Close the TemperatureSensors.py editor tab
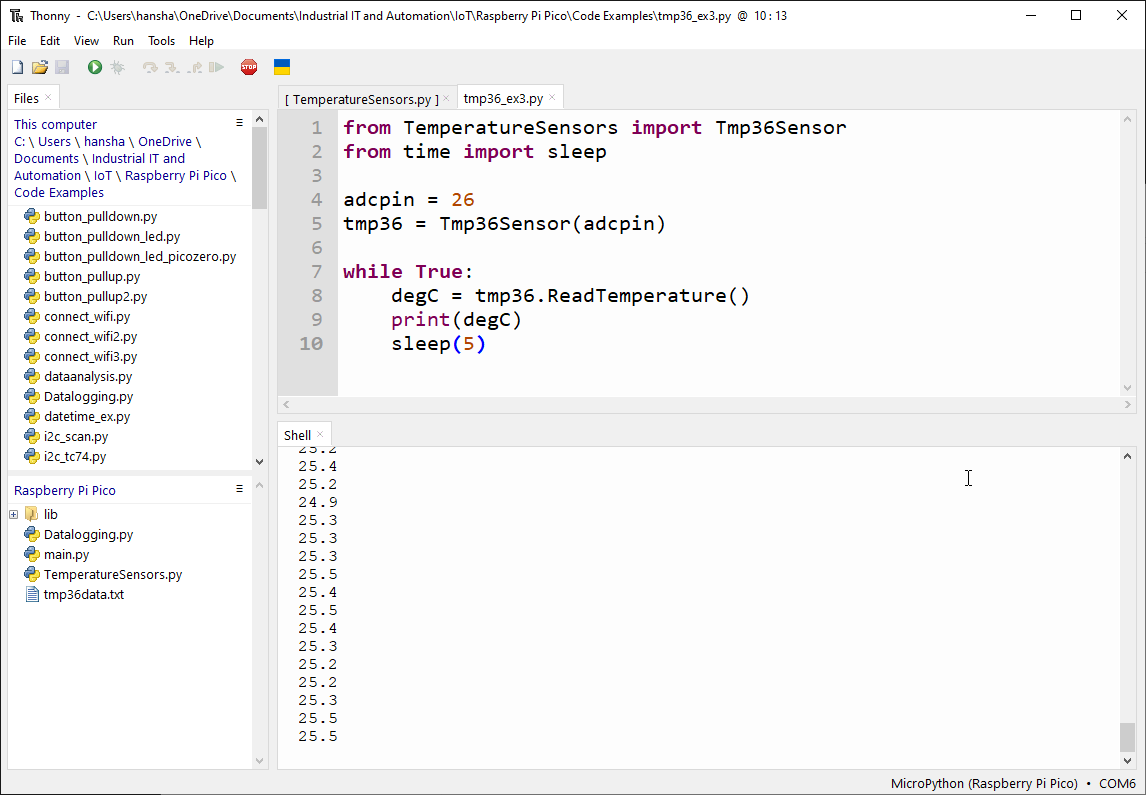1146x795 pixels. coord(447,98)
